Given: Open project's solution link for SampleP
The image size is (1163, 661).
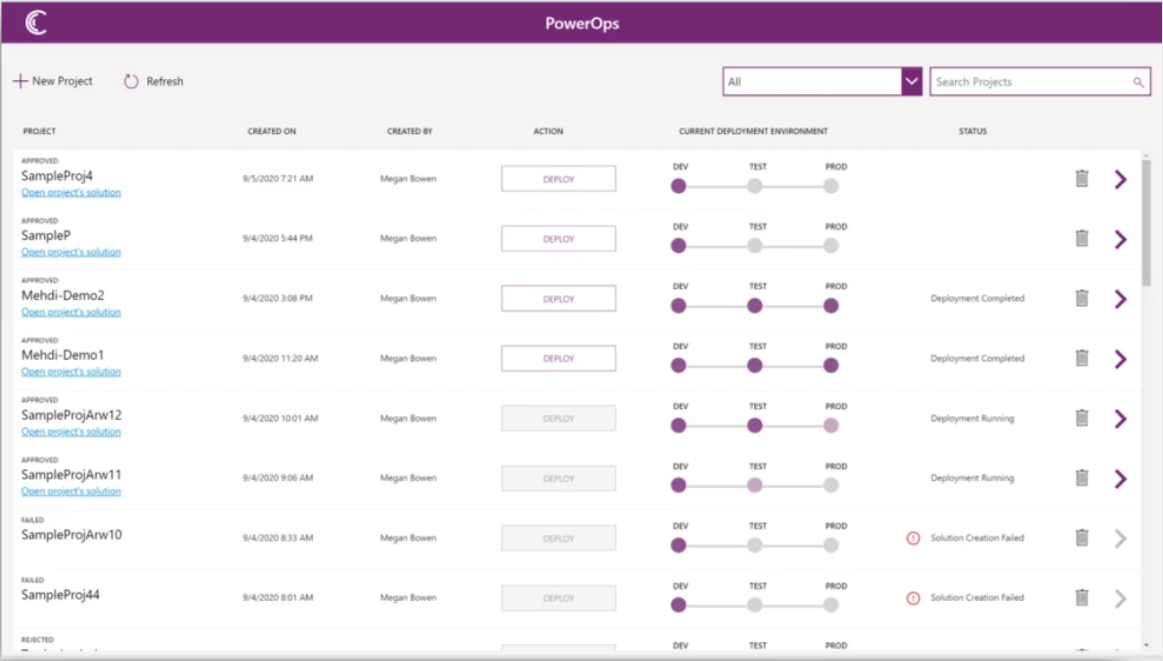Looking at the screenshot, I should pos(71,252).
